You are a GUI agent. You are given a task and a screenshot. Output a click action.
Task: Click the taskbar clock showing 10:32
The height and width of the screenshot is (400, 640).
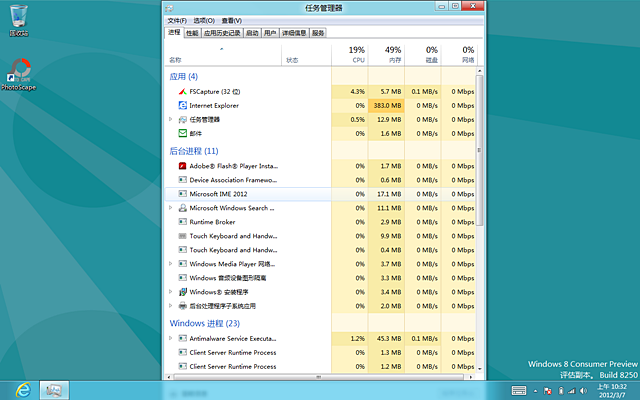pos(612,391)
